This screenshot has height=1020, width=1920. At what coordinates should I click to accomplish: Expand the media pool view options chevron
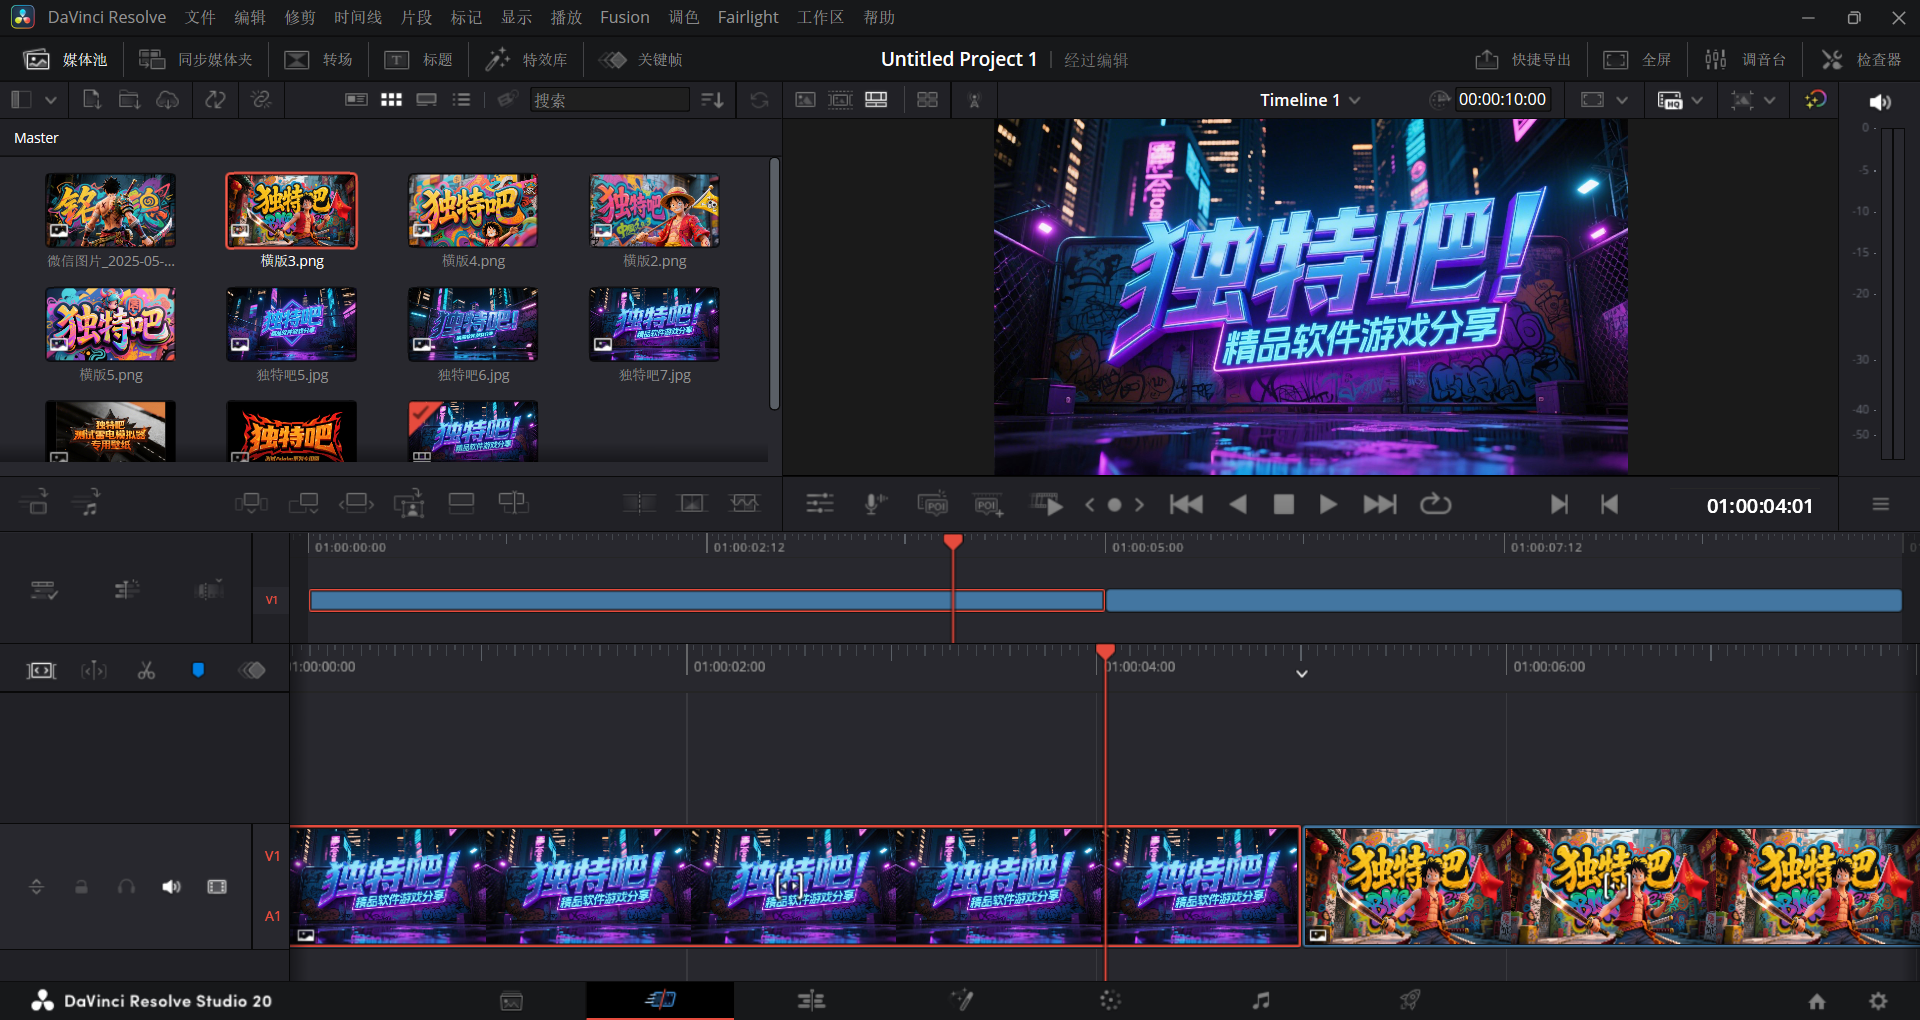click(51, 99)
